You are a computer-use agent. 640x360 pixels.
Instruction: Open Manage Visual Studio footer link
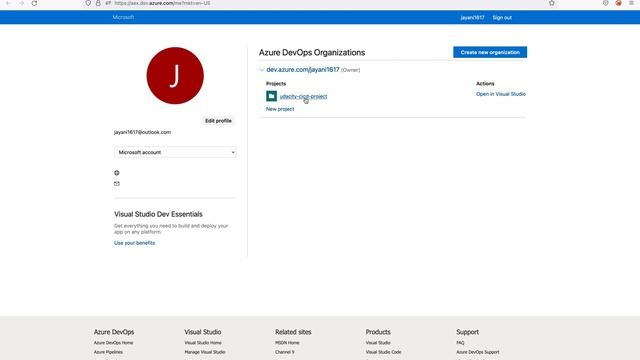point(205,352)
